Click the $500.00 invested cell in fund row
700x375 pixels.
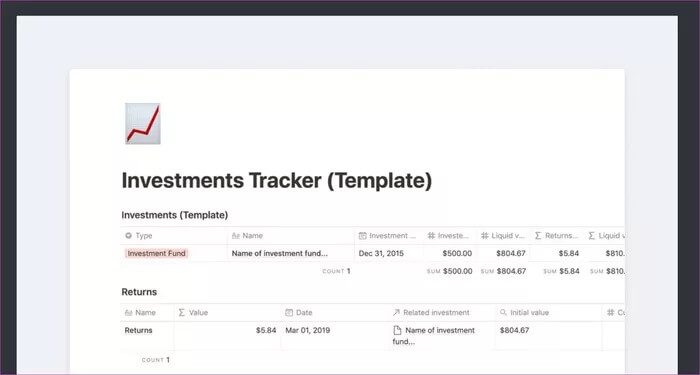pyautogui.click(x=457, y=254)
